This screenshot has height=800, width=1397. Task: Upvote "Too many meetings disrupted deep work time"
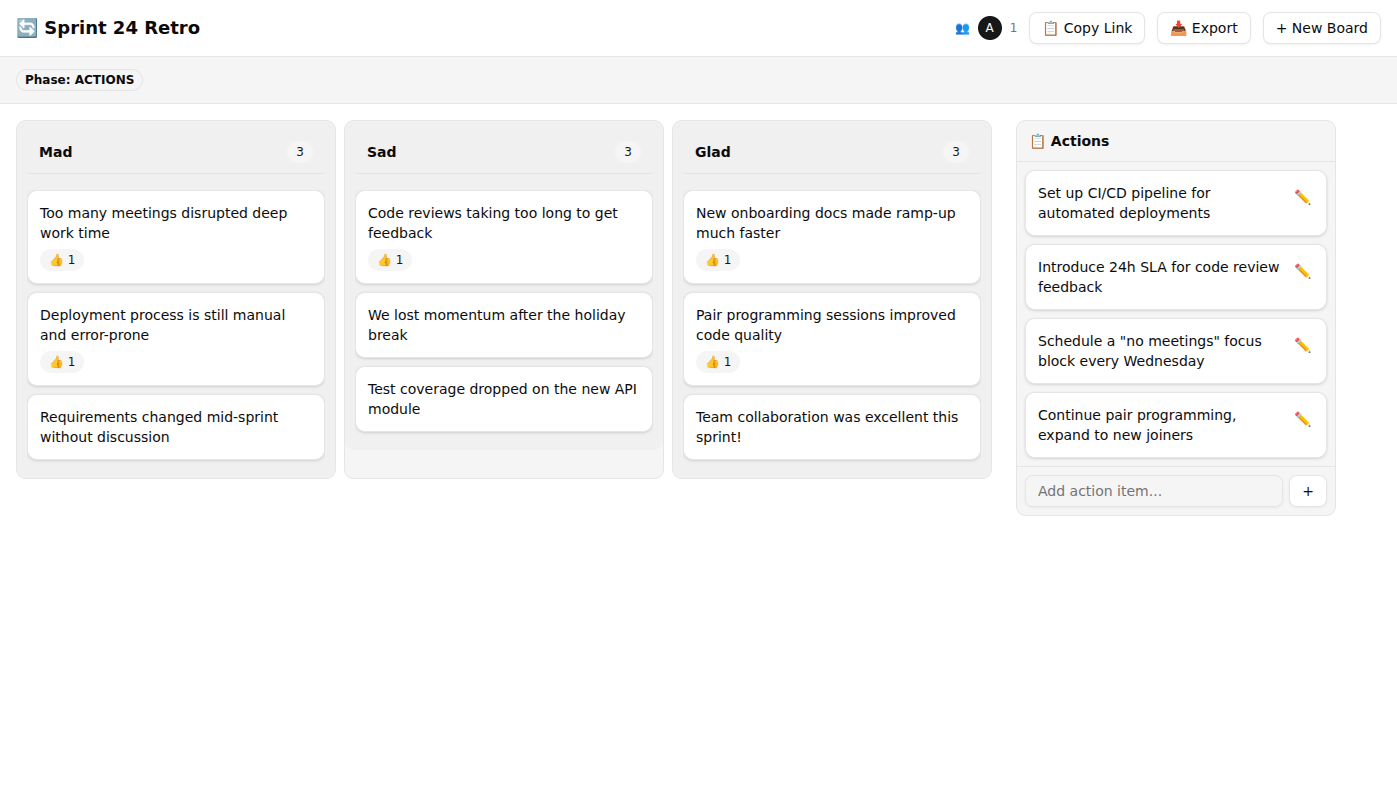point(61,260)
